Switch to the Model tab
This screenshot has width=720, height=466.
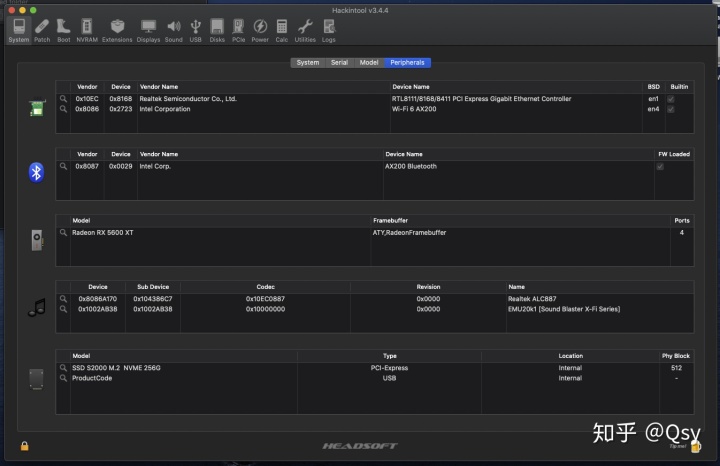click(369, 62)
